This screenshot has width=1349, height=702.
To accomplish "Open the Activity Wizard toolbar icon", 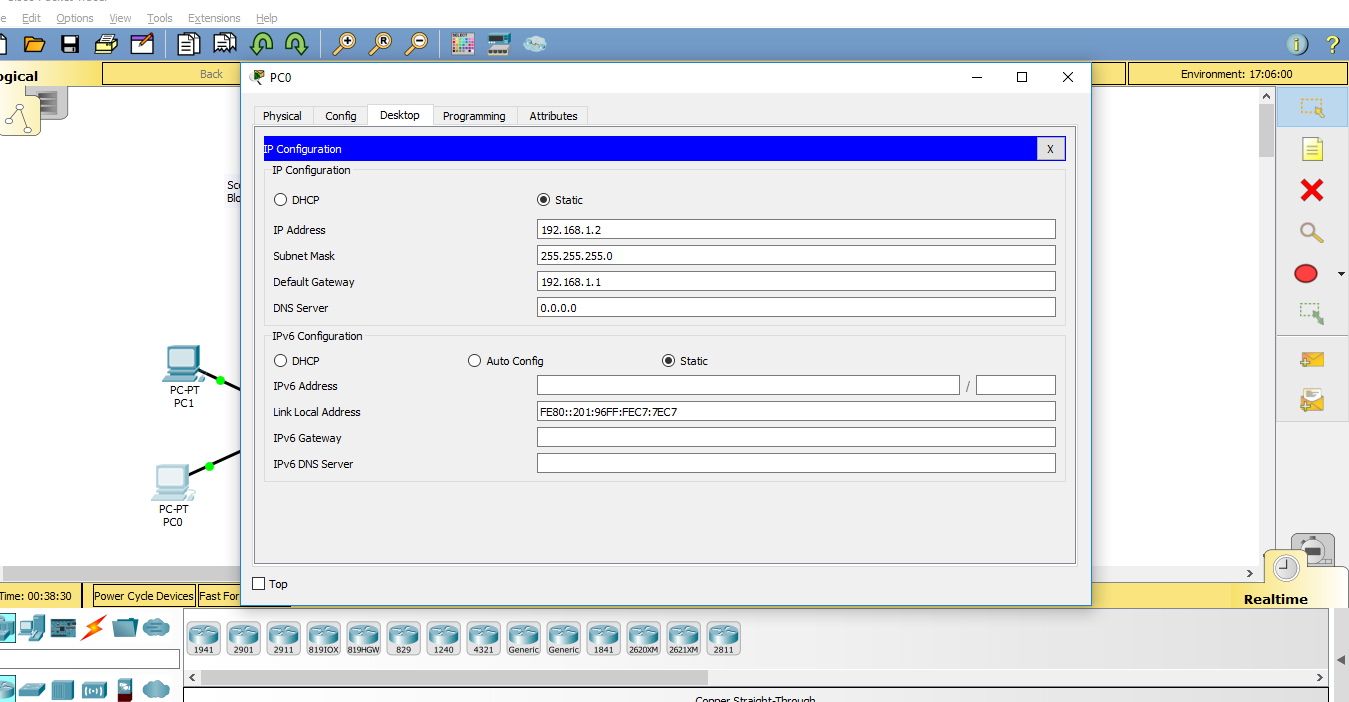I will 142,44.
